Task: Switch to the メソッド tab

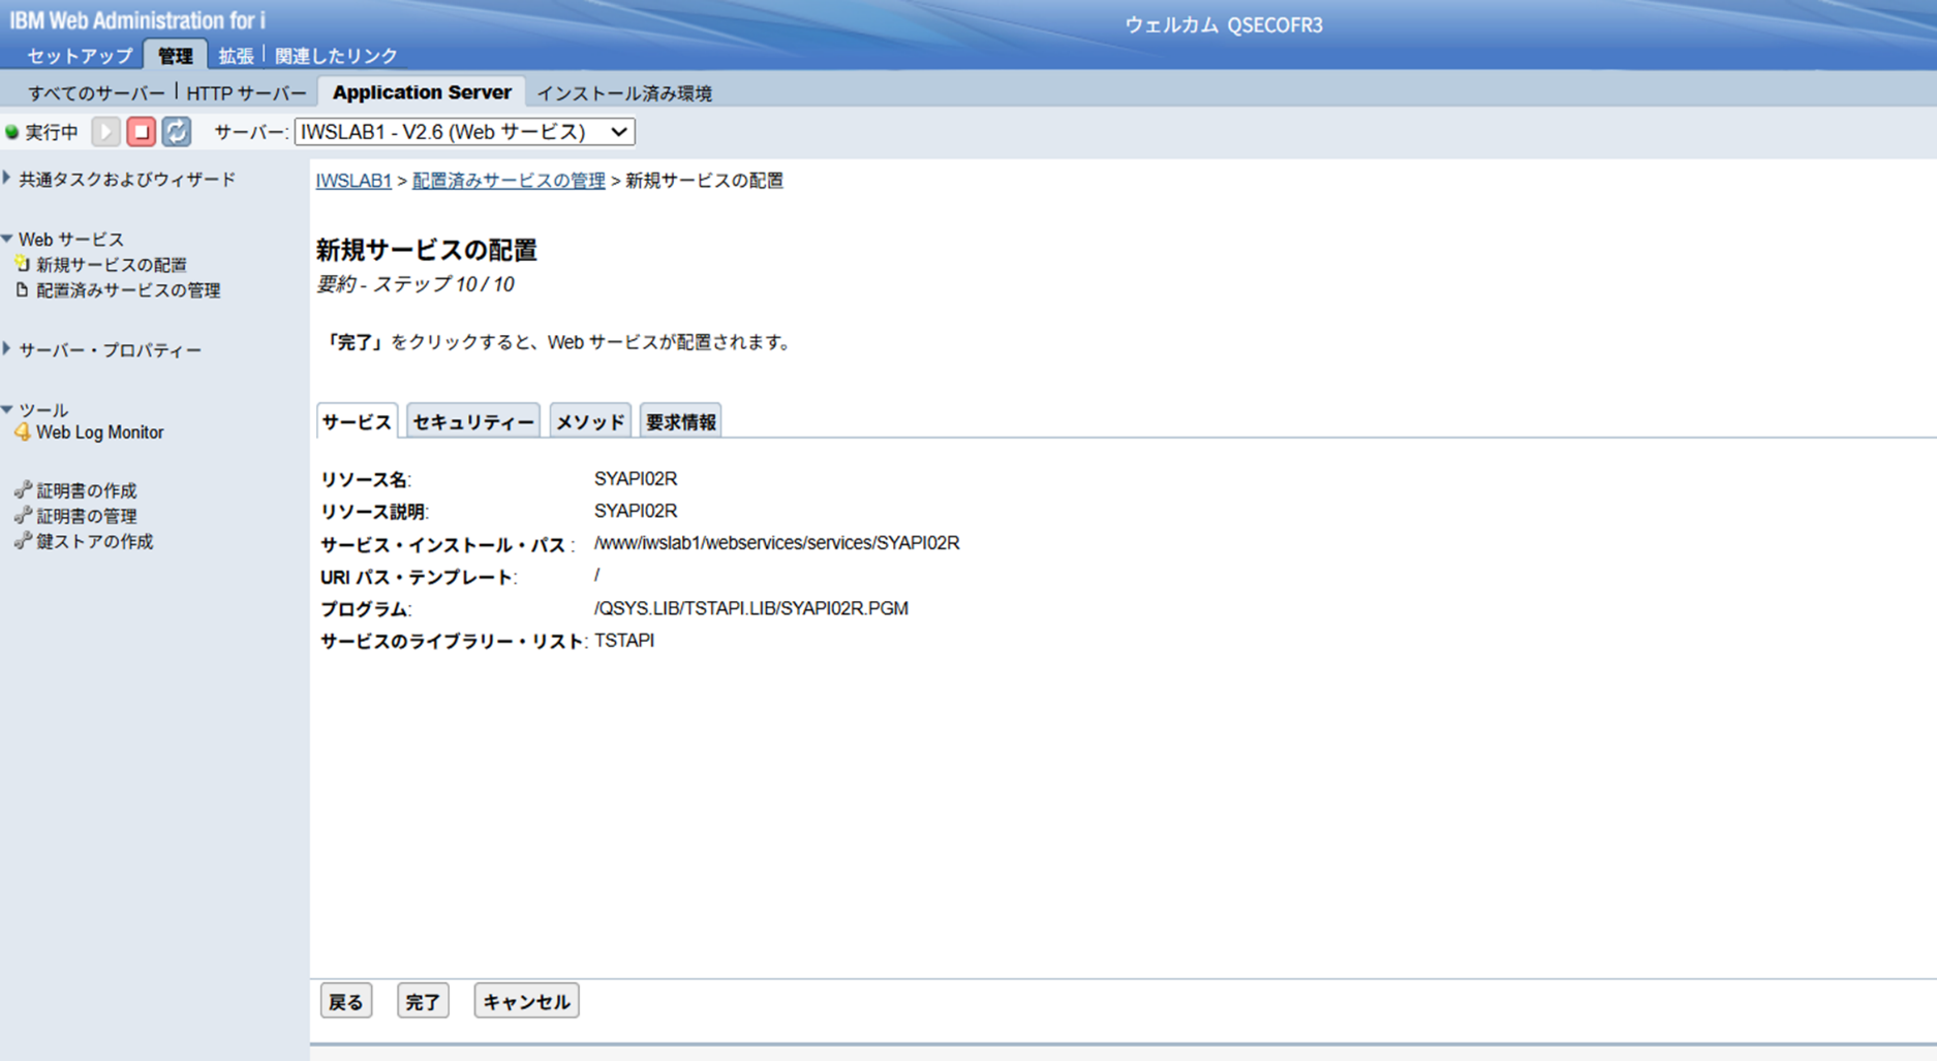Action: pos(590,422)
